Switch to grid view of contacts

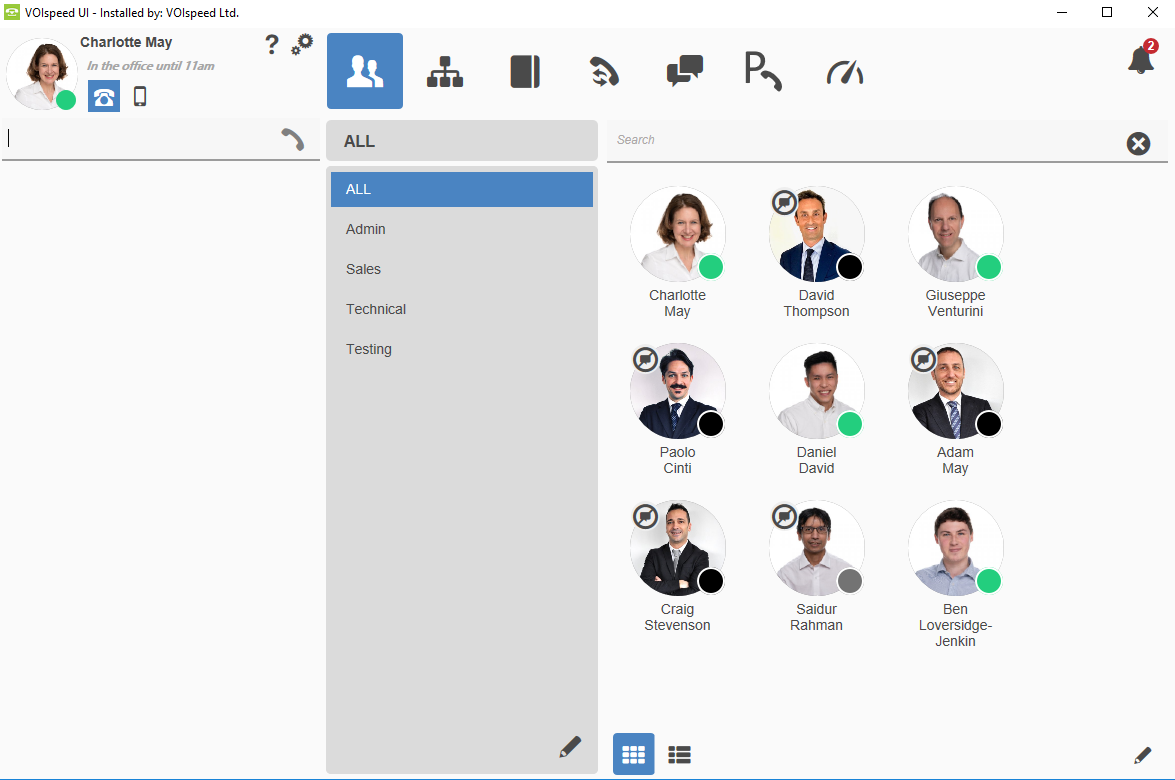click(633, 754)
